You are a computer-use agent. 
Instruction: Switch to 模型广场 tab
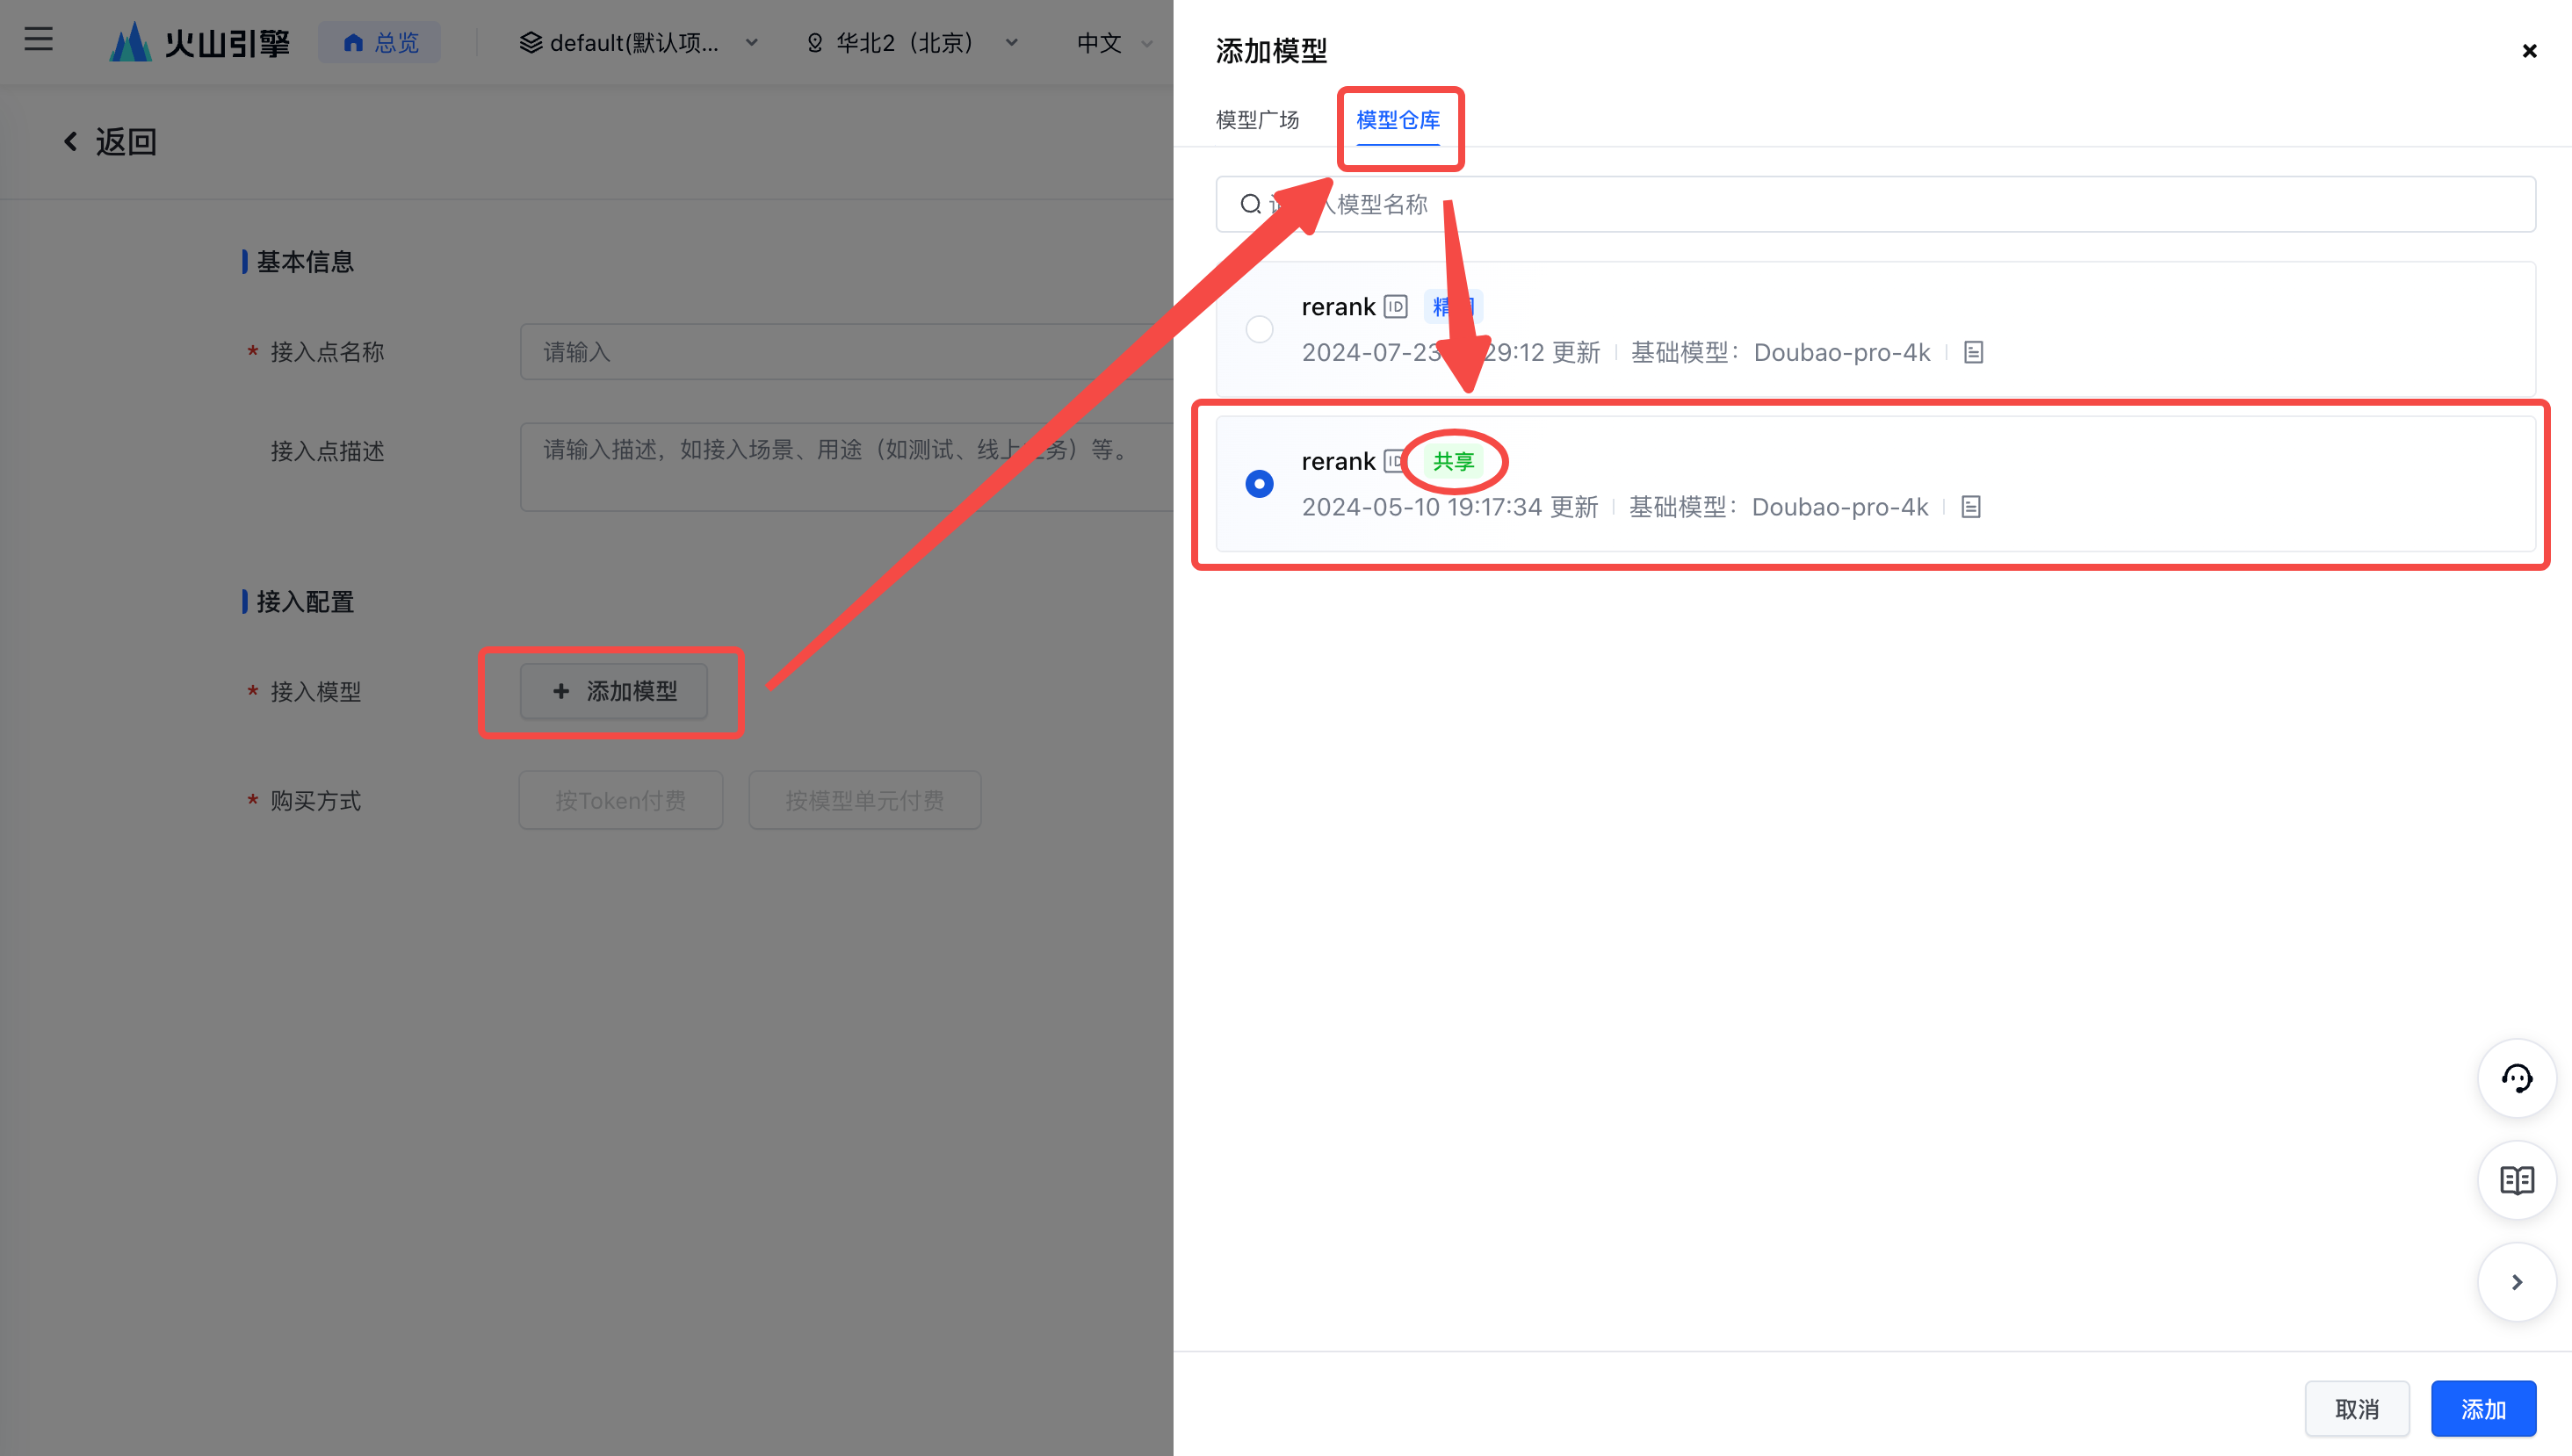1257,120
